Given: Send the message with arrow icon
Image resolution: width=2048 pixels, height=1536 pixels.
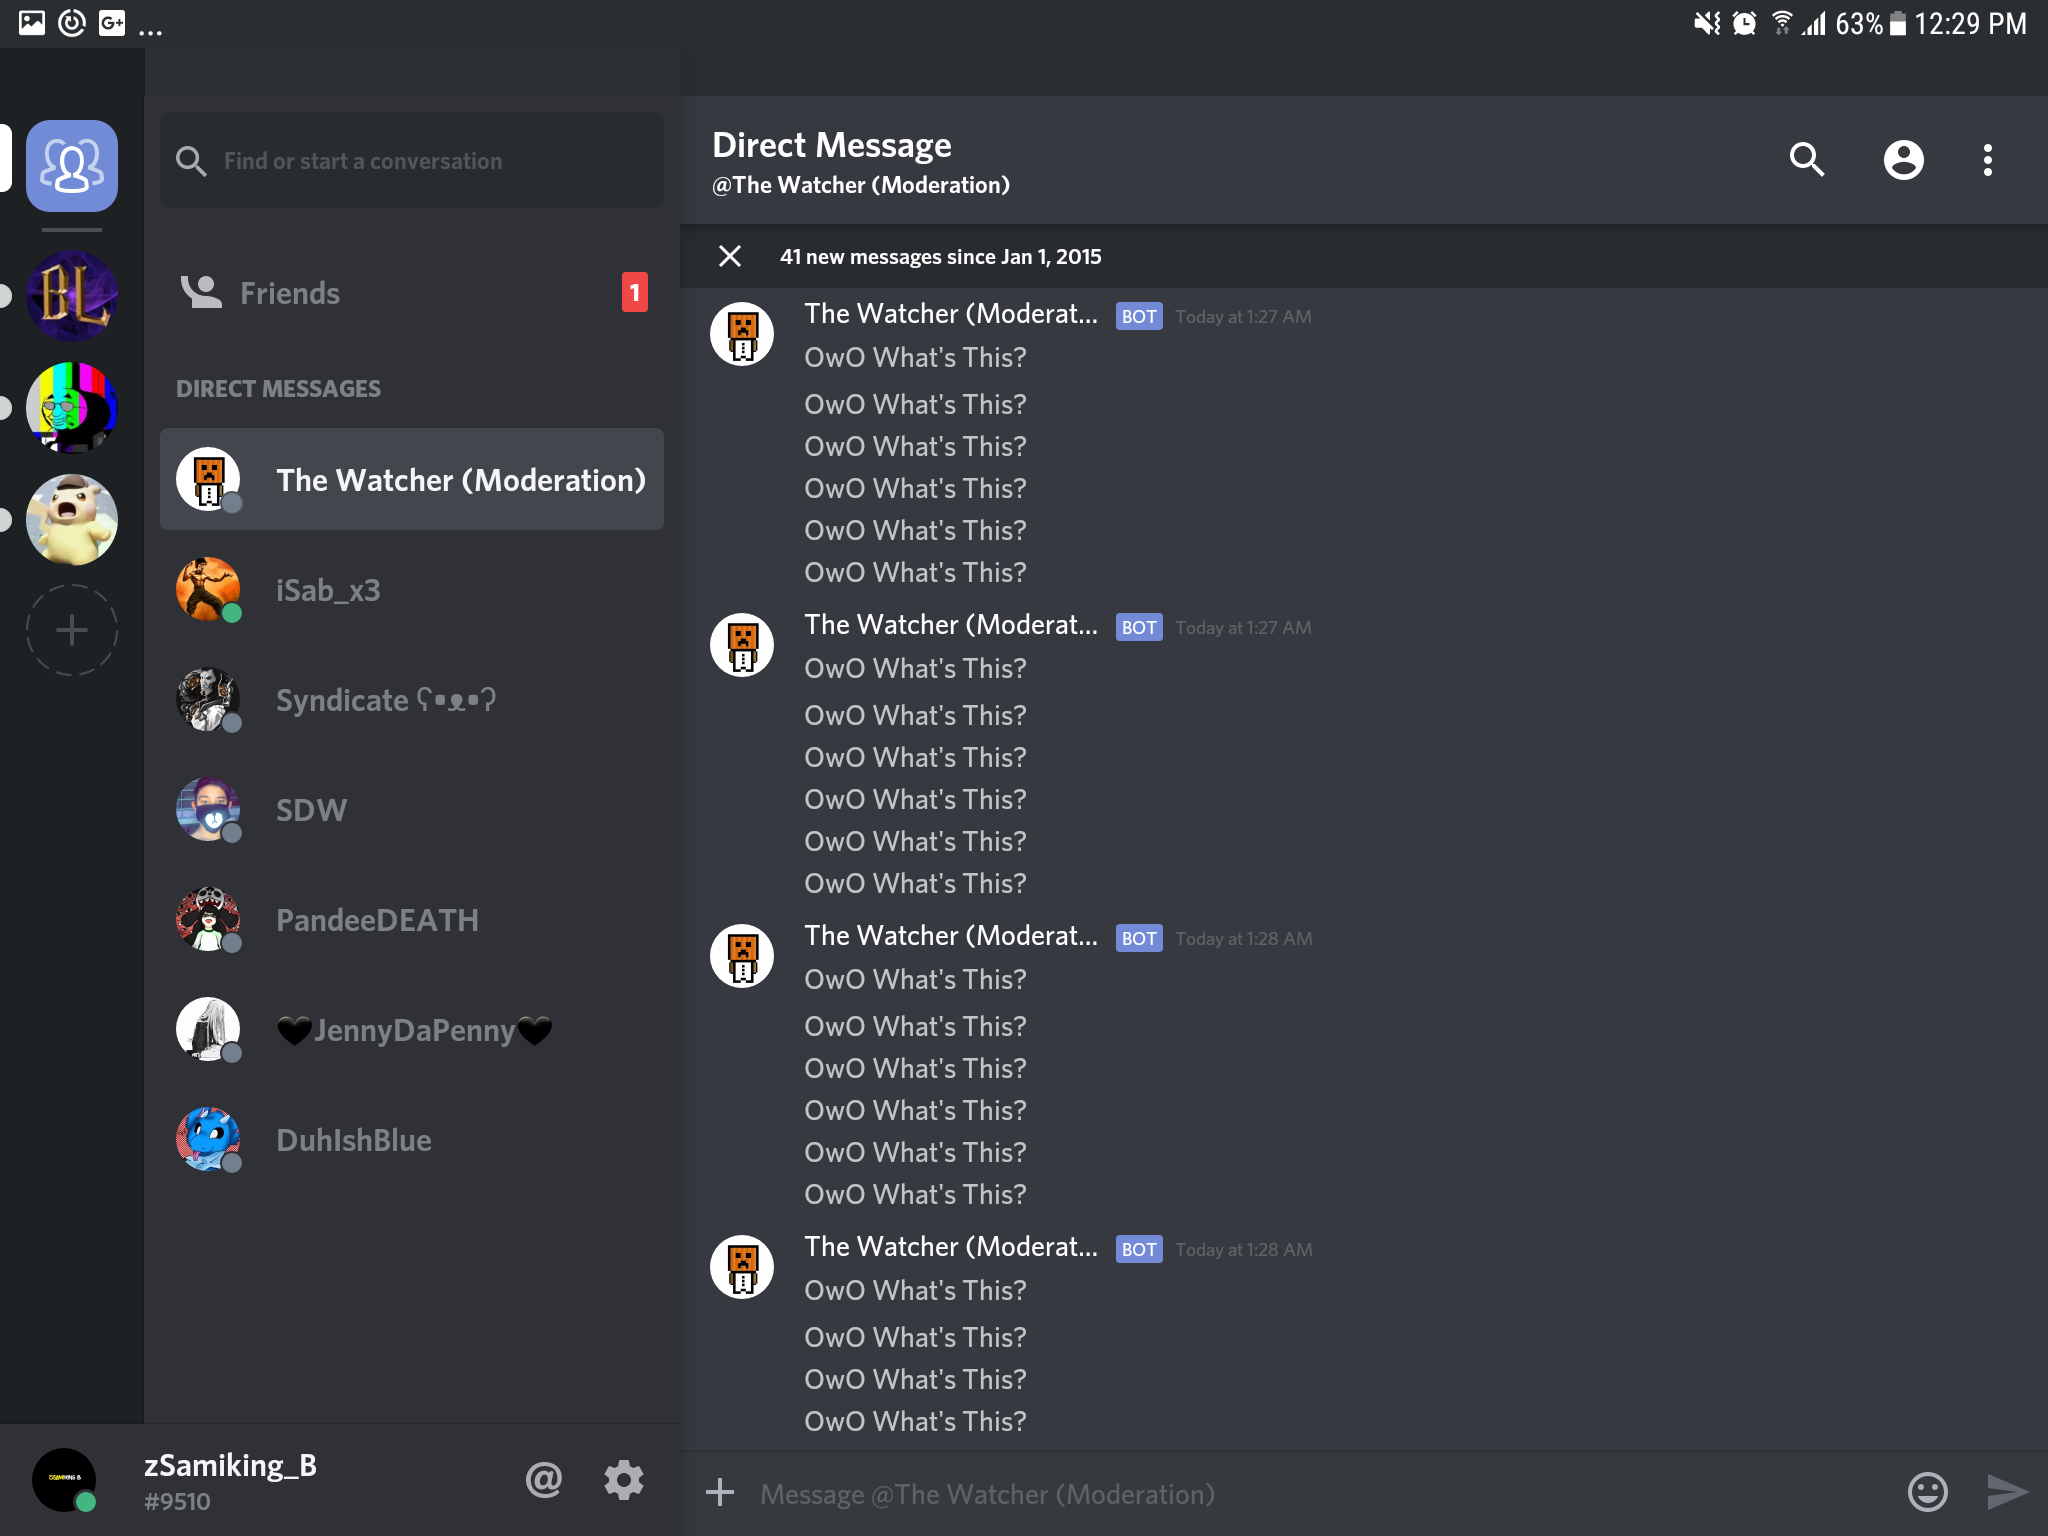Looking at the screenshot, I should [x=2006, y=1492].
